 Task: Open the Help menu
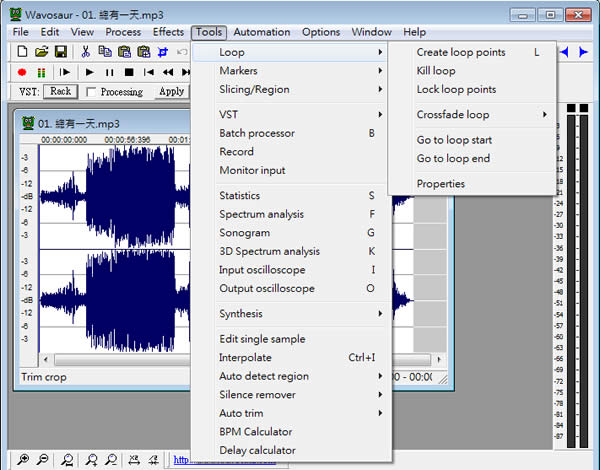pyautogui.click(x=414, y=32)
